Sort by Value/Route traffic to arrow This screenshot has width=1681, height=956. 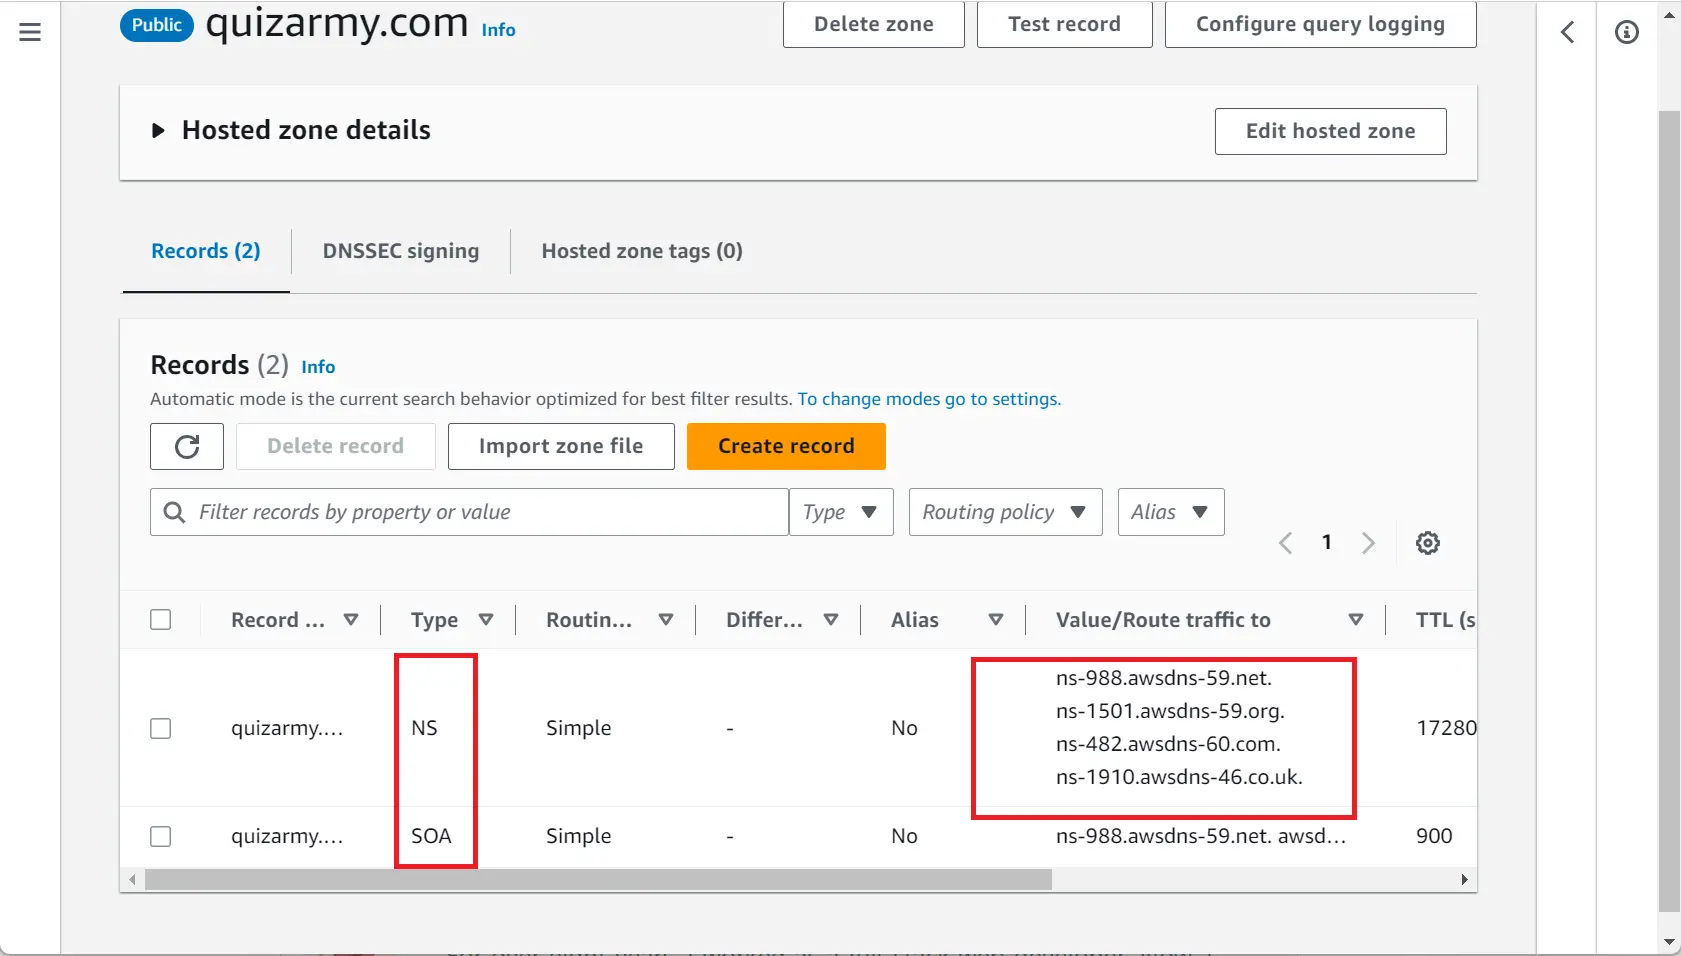(x=1356, y=620)
